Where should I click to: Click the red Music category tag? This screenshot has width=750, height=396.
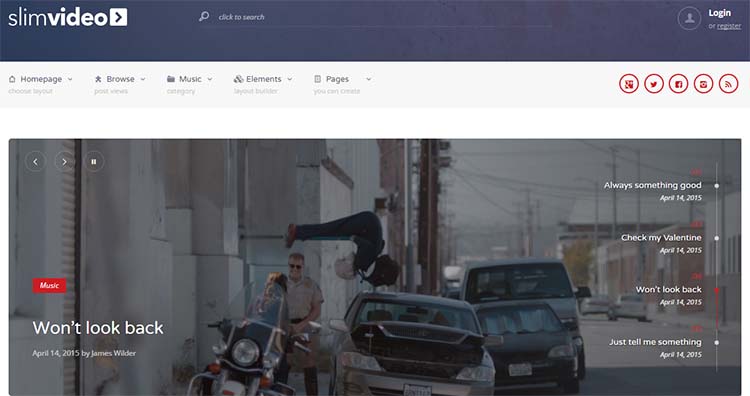[x=49, y=286]
